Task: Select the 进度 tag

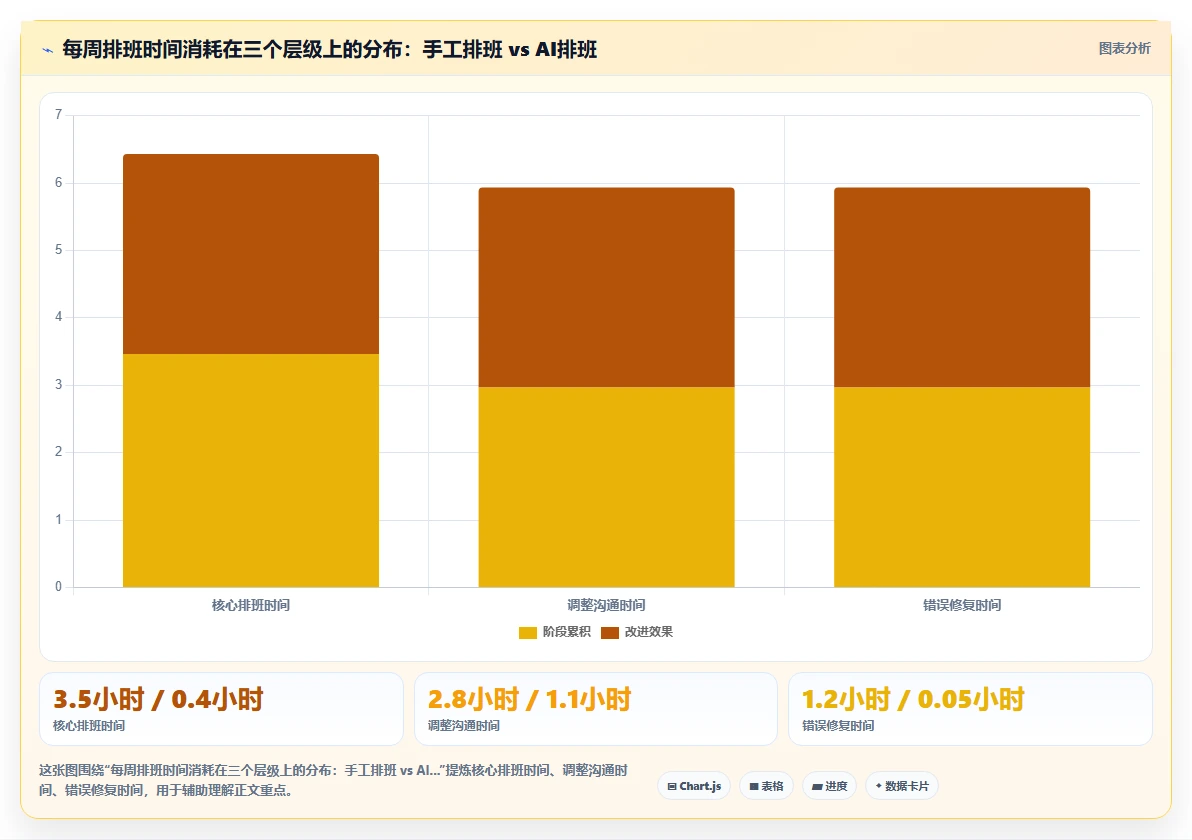Action: 829,786
